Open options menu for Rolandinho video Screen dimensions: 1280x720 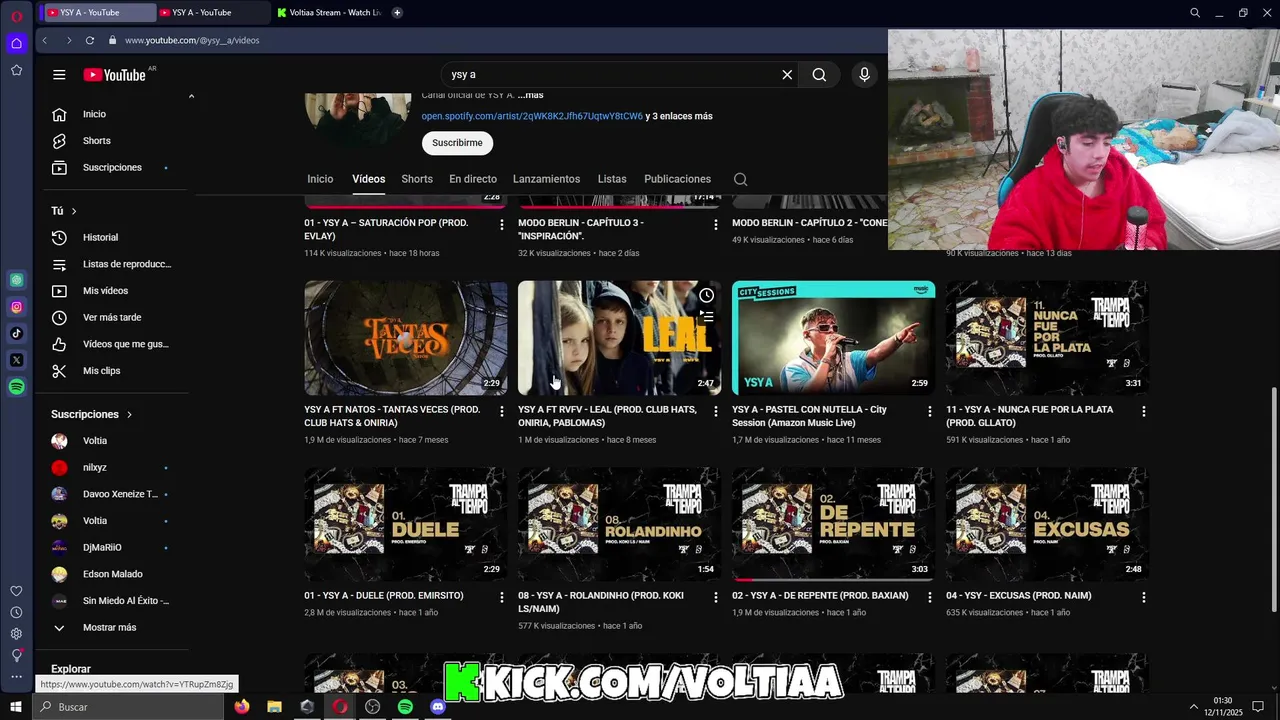point(715,597)
